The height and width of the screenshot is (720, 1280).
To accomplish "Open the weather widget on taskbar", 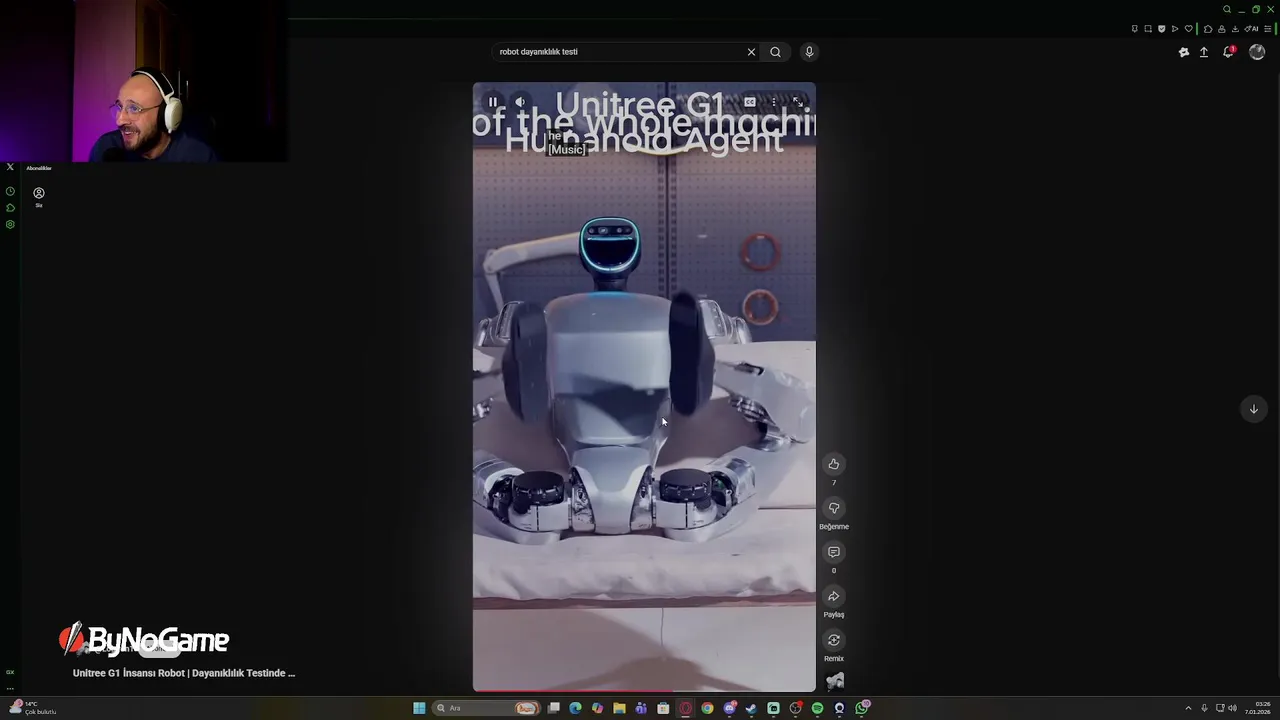I will 32,708.
